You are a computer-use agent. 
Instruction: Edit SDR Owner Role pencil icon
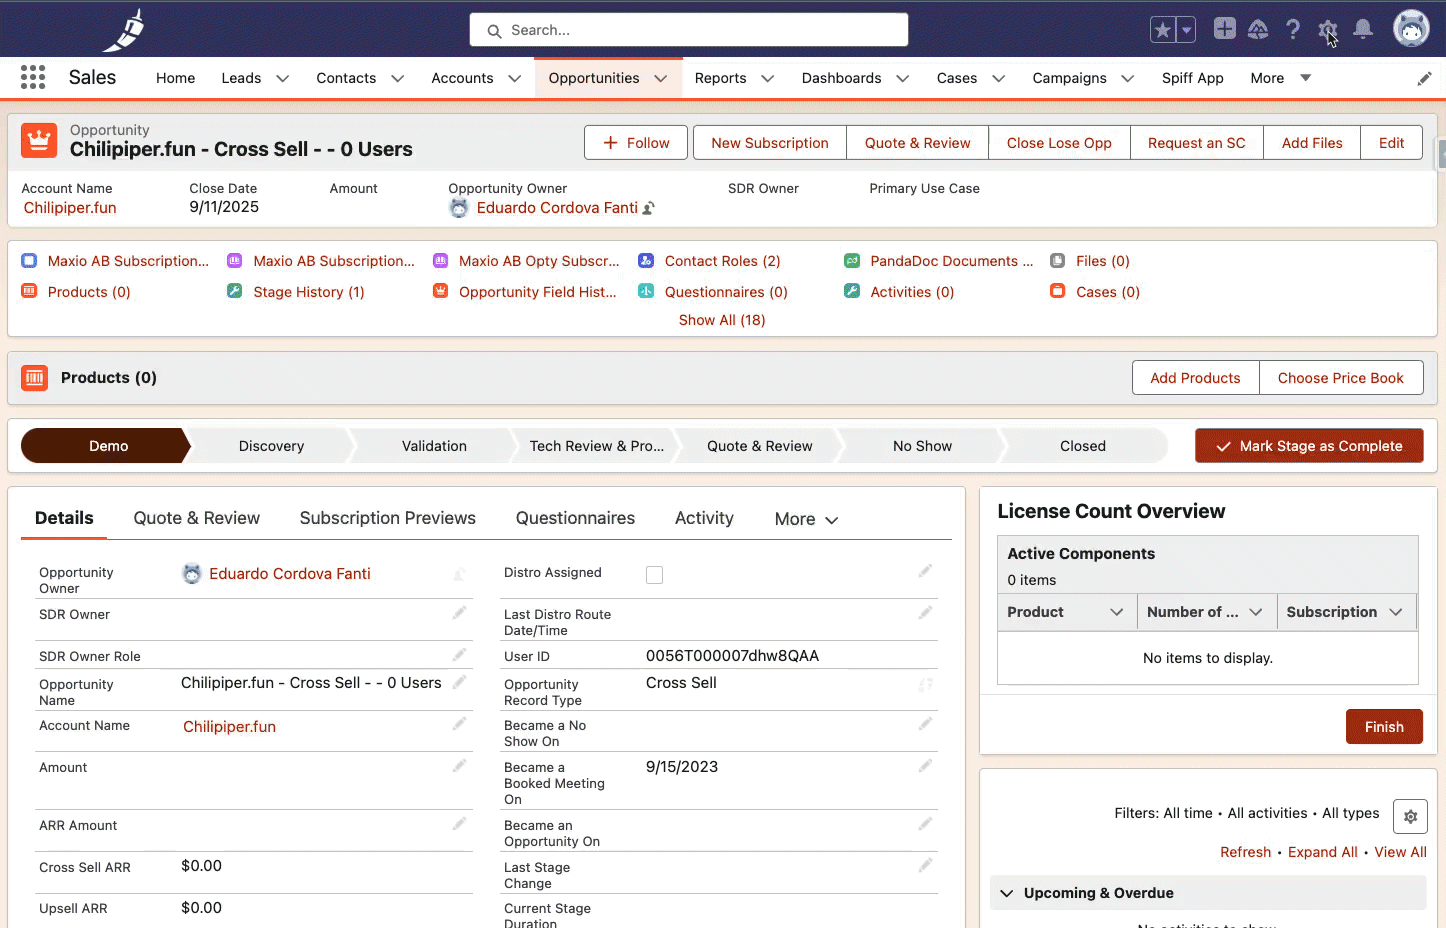tap(459, 655)
